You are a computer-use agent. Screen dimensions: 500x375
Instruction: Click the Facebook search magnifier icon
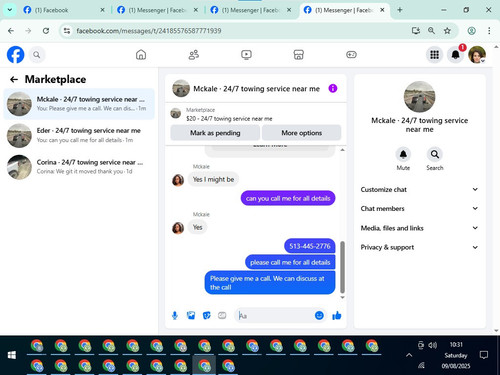coord(37,55)
